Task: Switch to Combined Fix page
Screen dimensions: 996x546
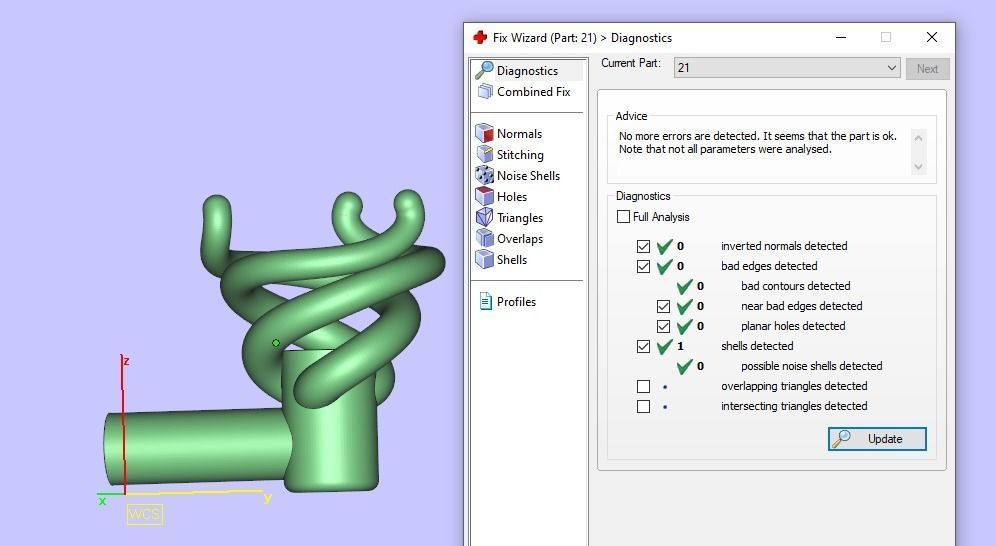Action: 534,91
